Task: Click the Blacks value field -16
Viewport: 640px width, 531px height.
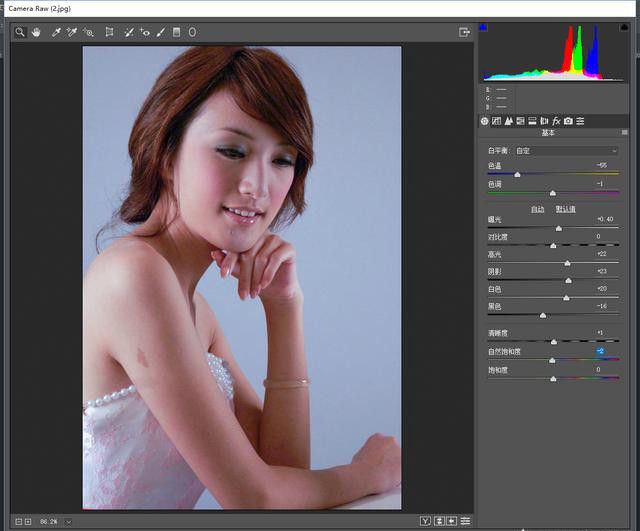Action: (602, 306)
